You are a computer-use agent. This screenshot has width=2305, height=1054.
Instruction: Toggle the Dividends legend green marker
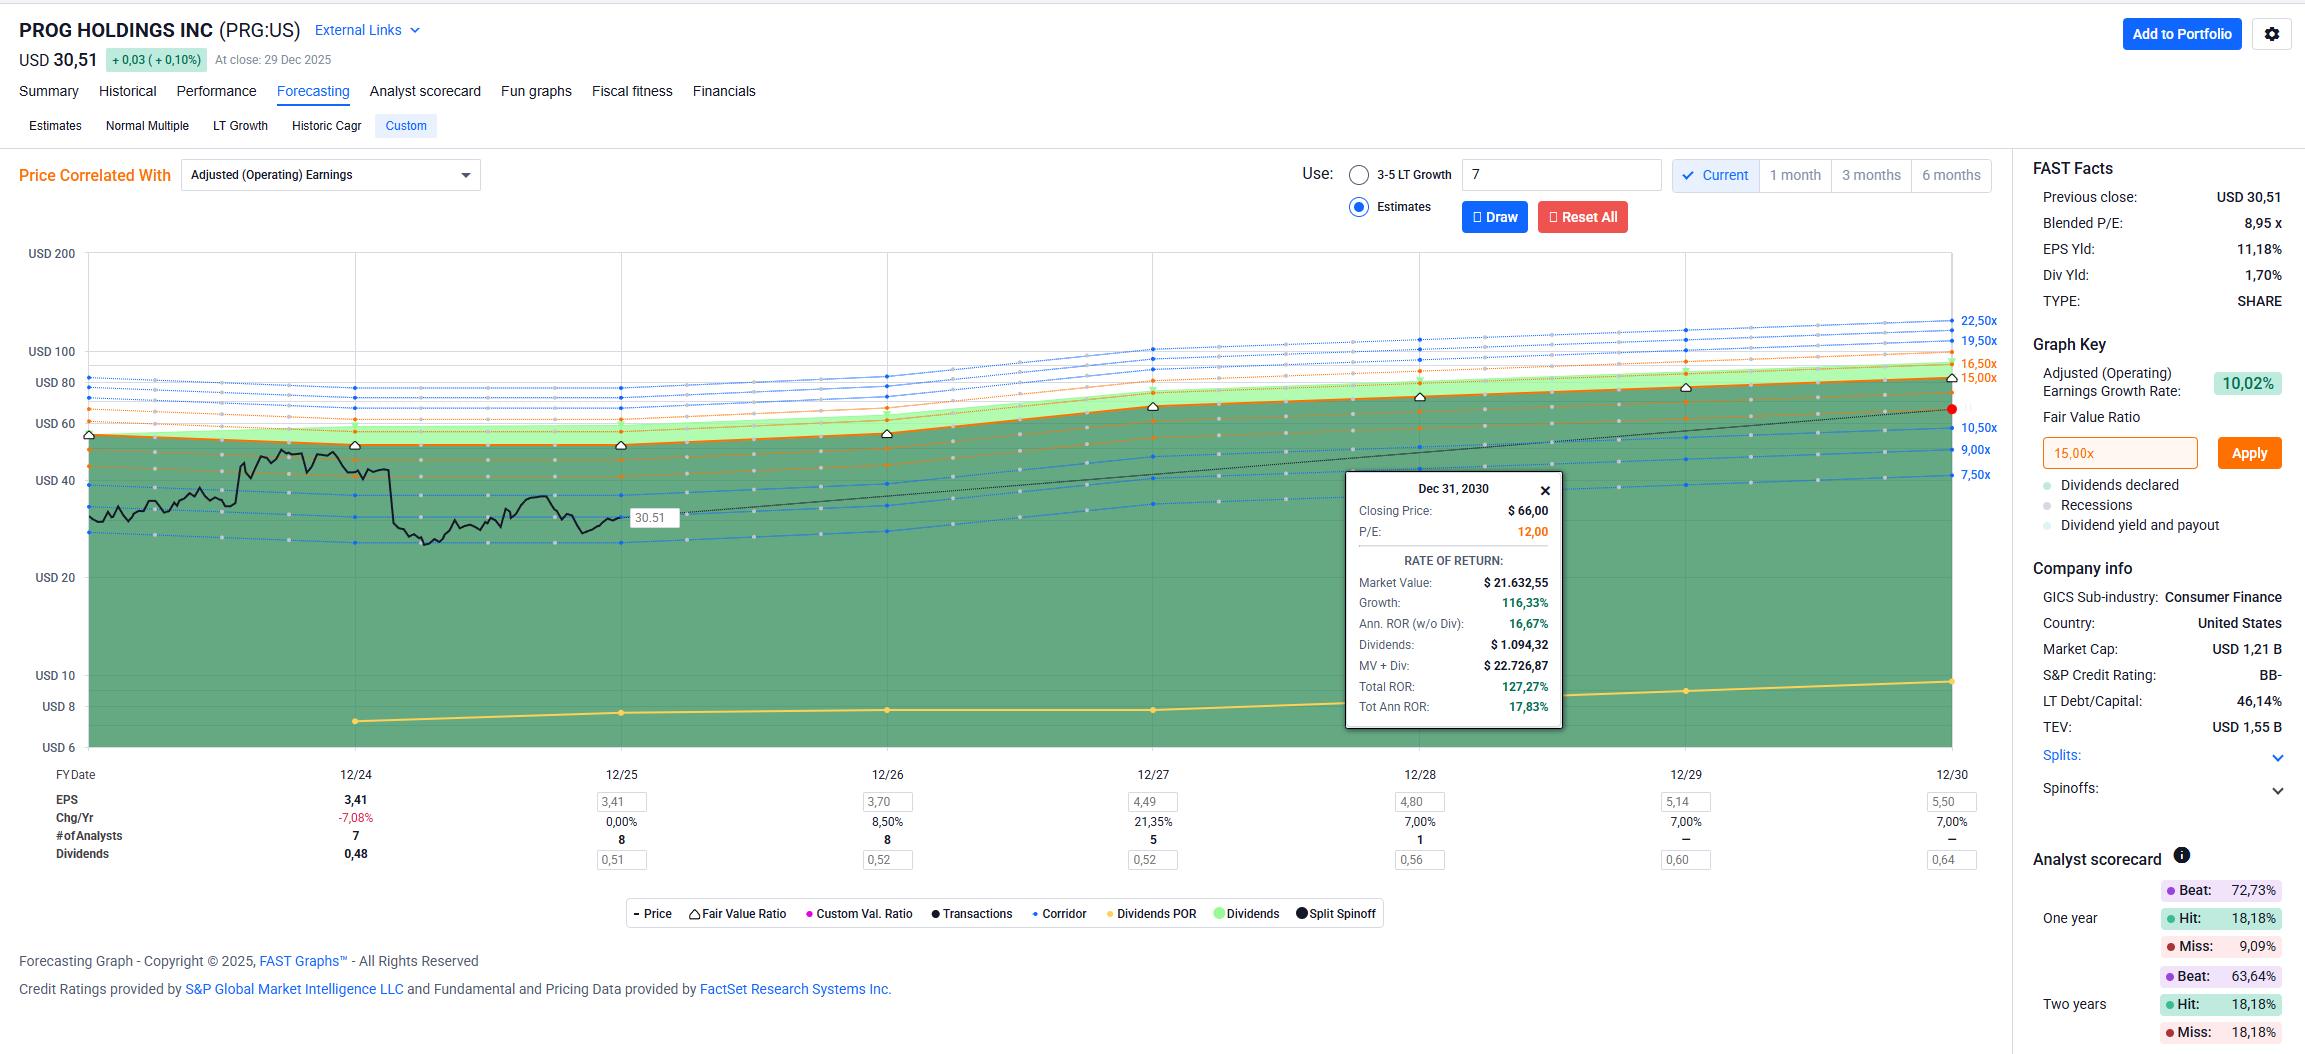[1219, 914]
